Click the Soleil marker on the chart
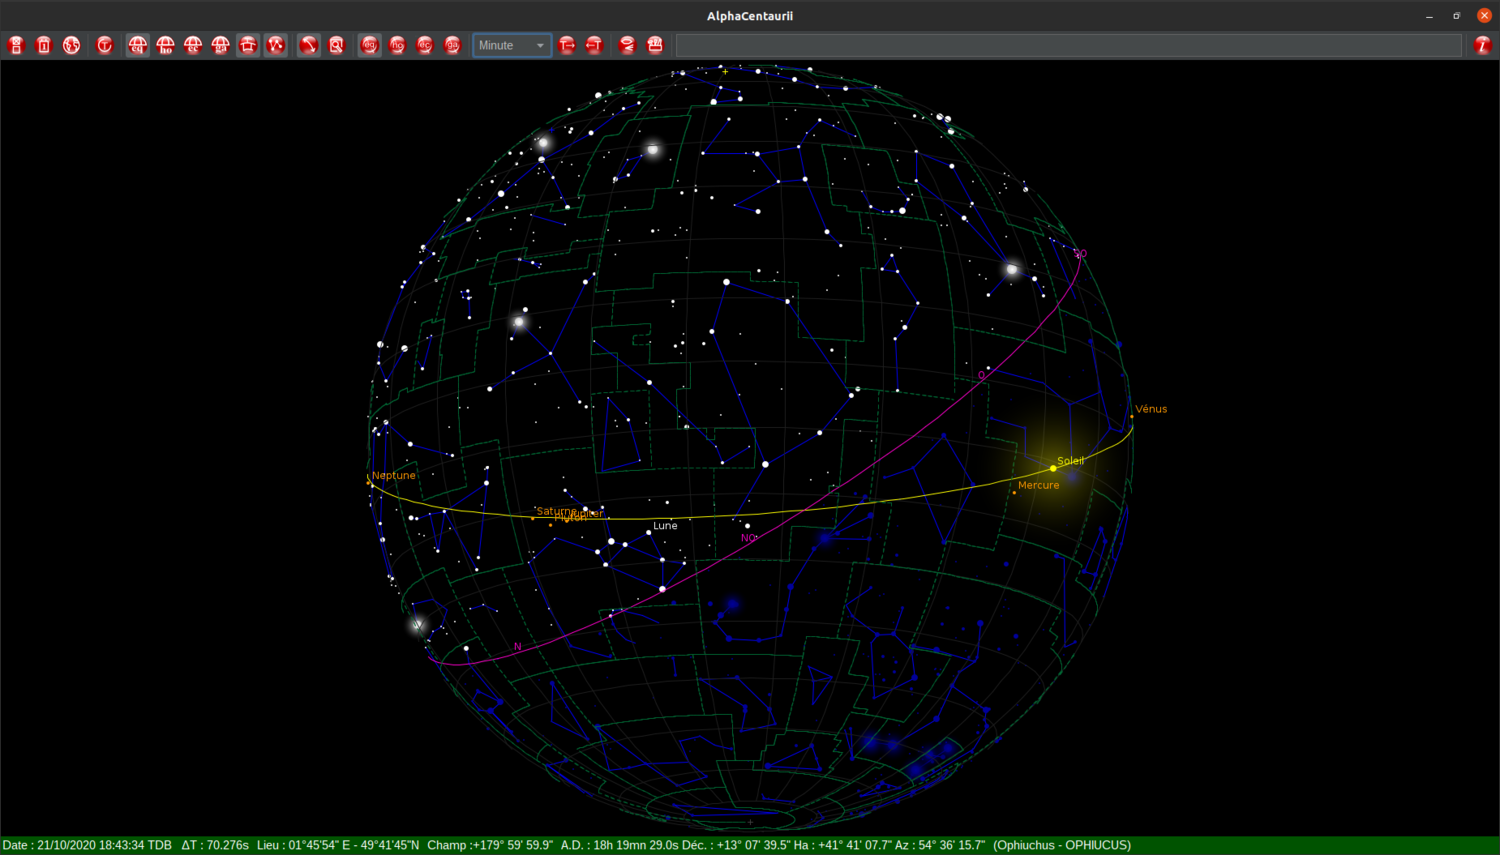The height and width of the screenshot is (855, 1500). pyautogui.click(x=1053, y=466)
